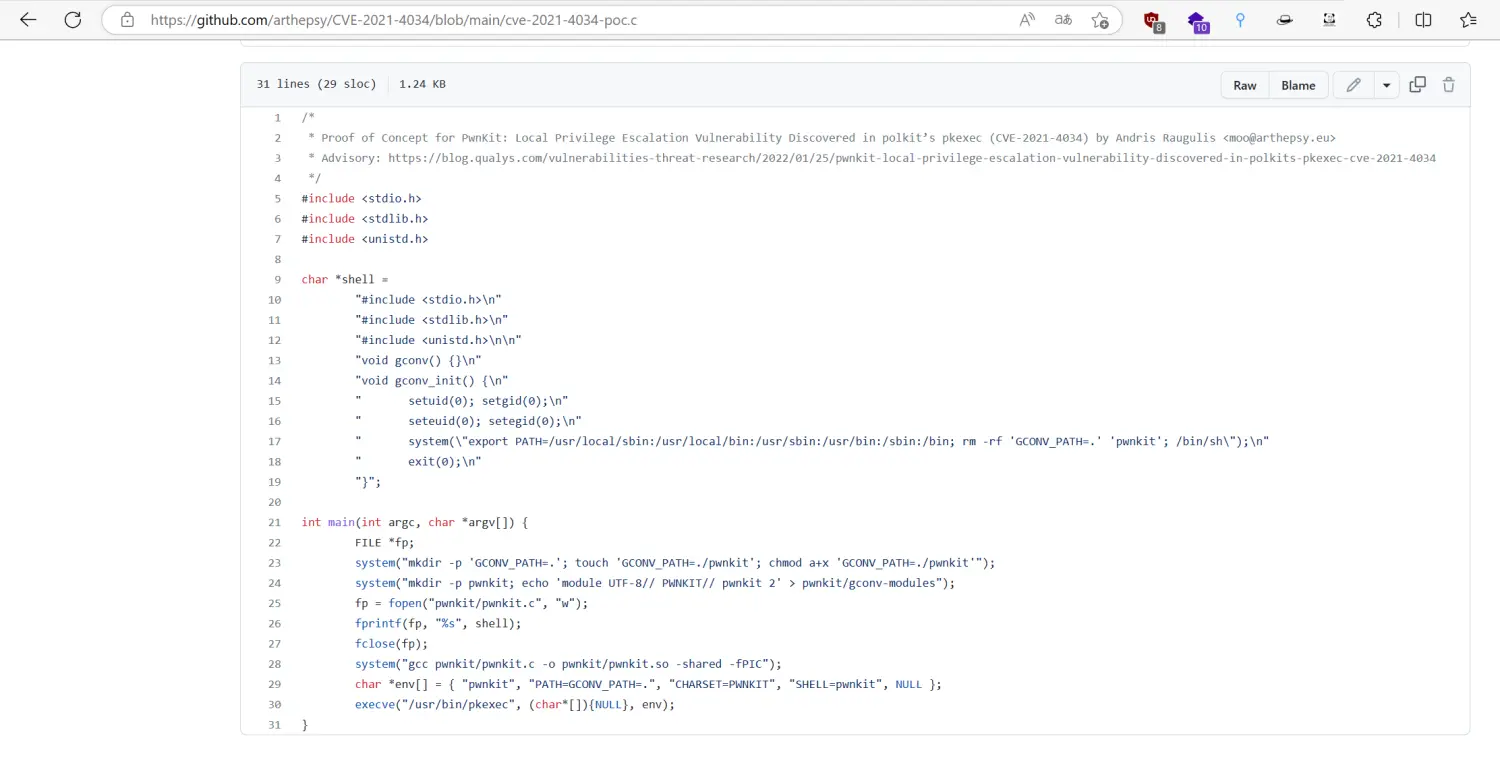Open the robot-face extension icon
This screenshot has width=1500, height=771.
(x=1329, y=20)
